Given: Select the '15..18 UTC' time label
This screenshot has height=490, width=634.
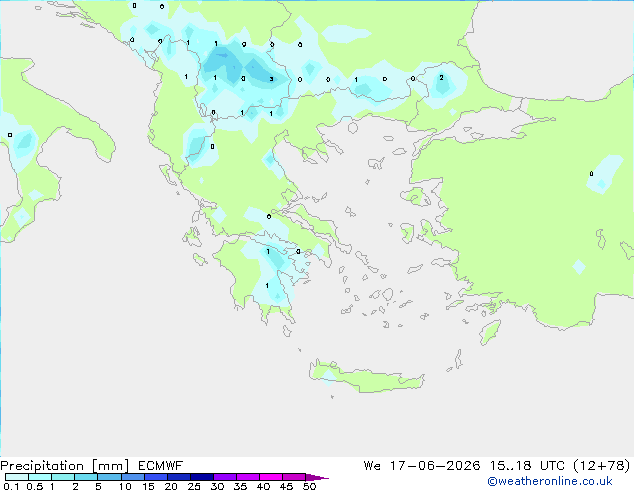Looking at the screenshot, I should (527, 466).
